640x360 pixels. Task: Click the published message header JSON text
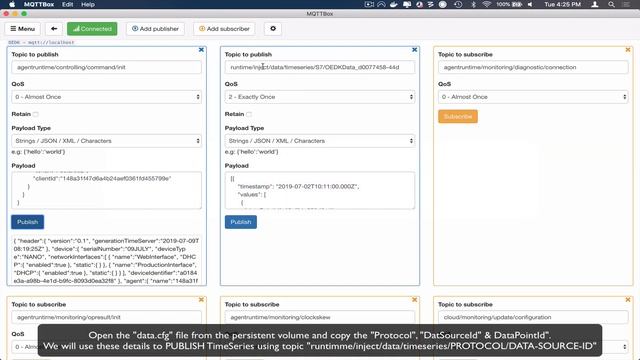tap(106, 261)
